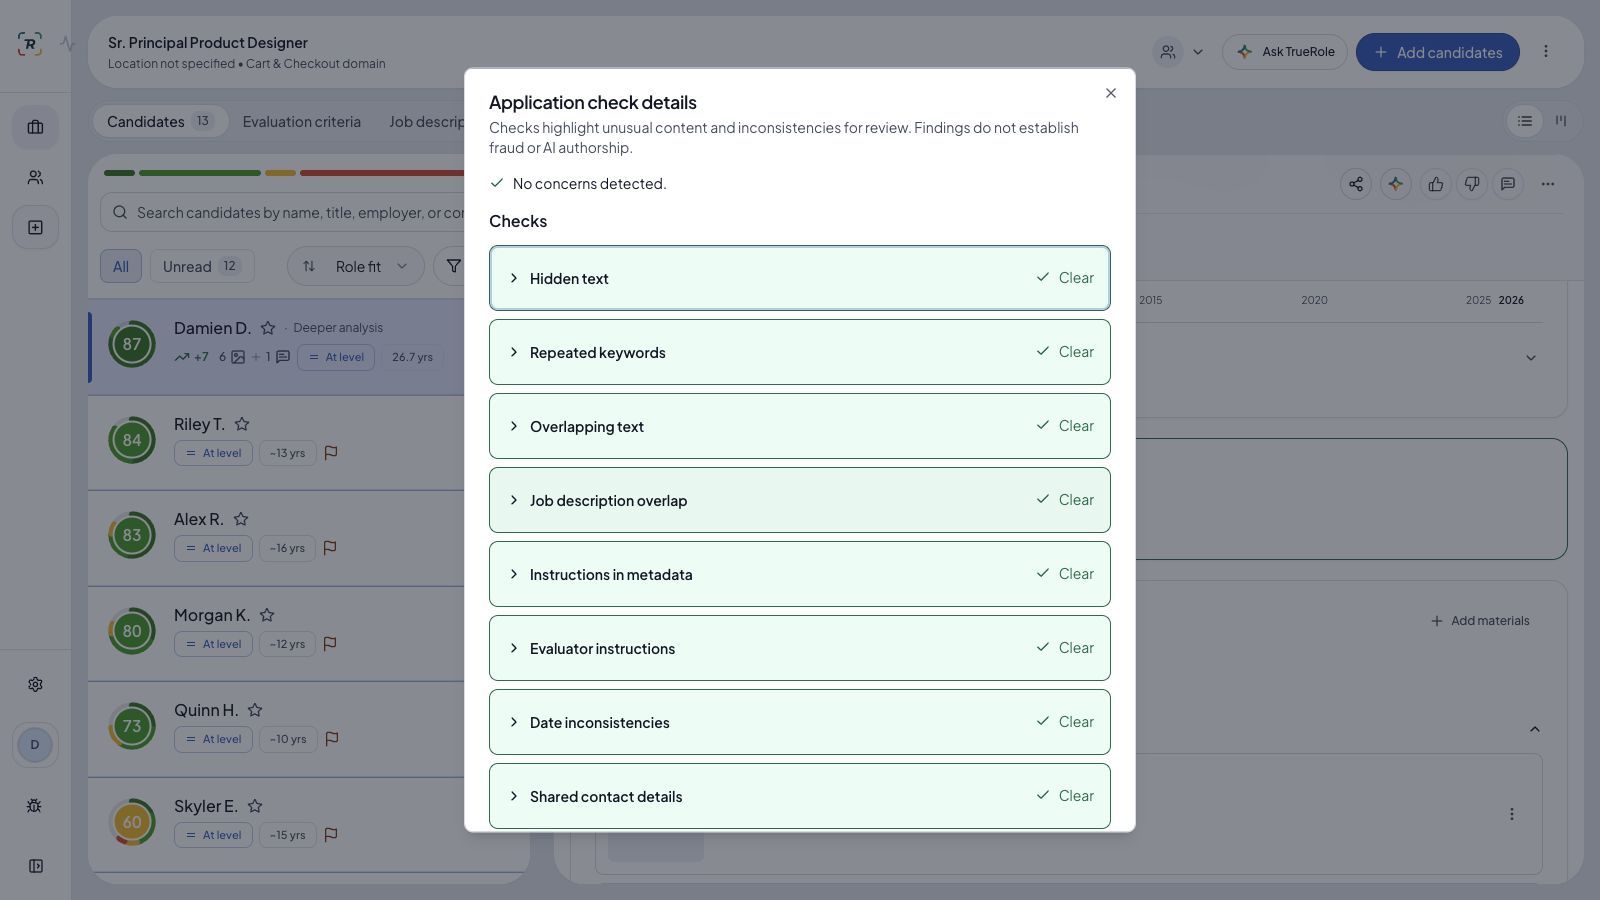
Task: Star candidate Skyler E.
Action: 254,806
